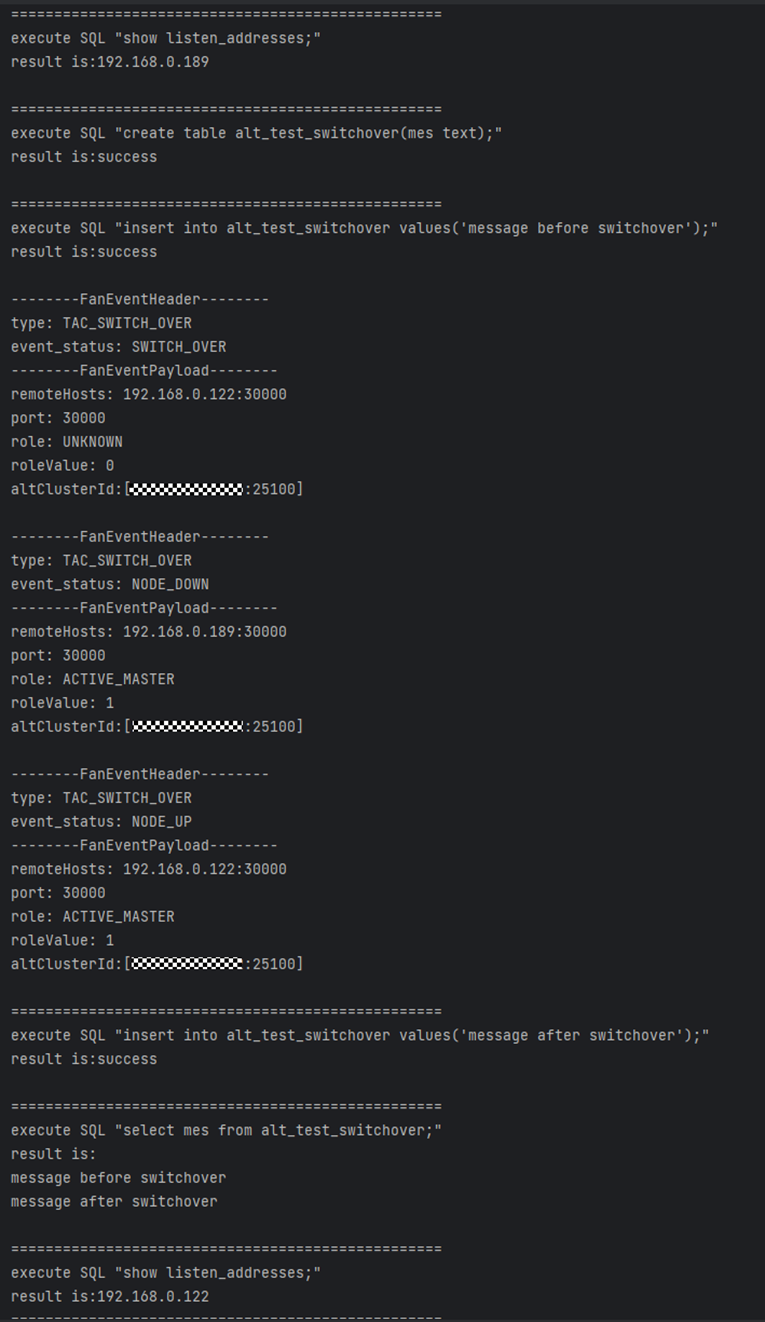
Task: Click the result line showing 192.168.0.122
Action: point(110,1296)
